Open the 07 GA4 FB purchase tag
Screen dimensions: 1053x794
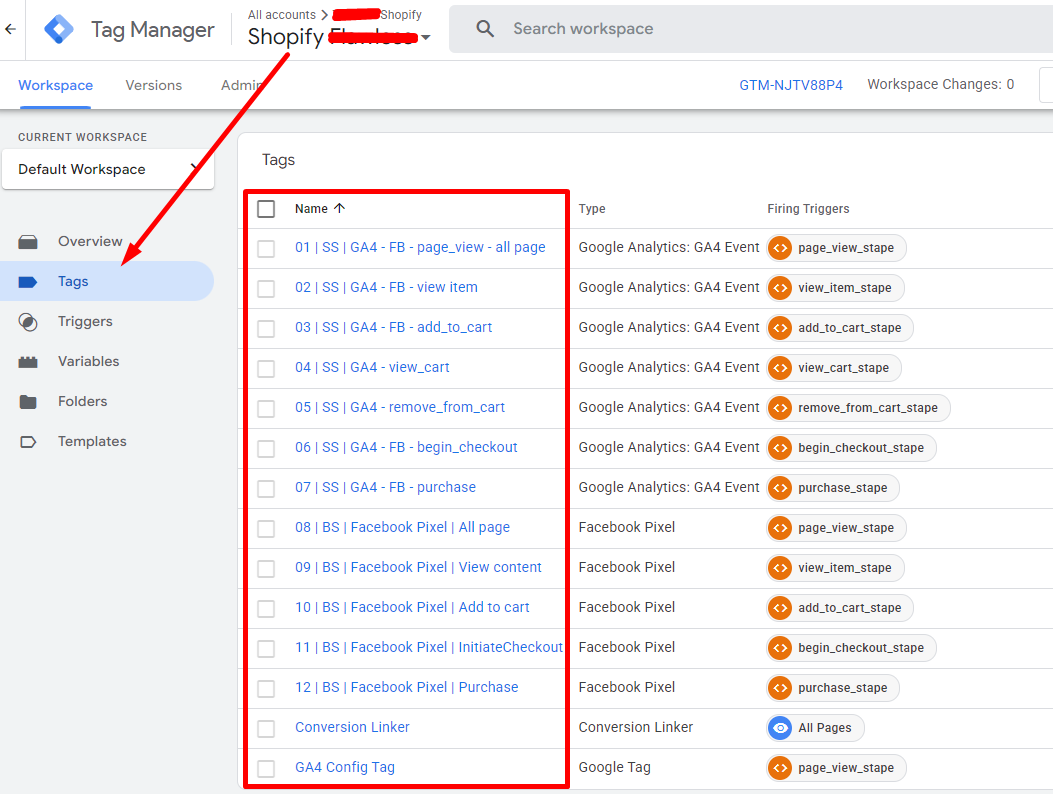coord(385,487)
